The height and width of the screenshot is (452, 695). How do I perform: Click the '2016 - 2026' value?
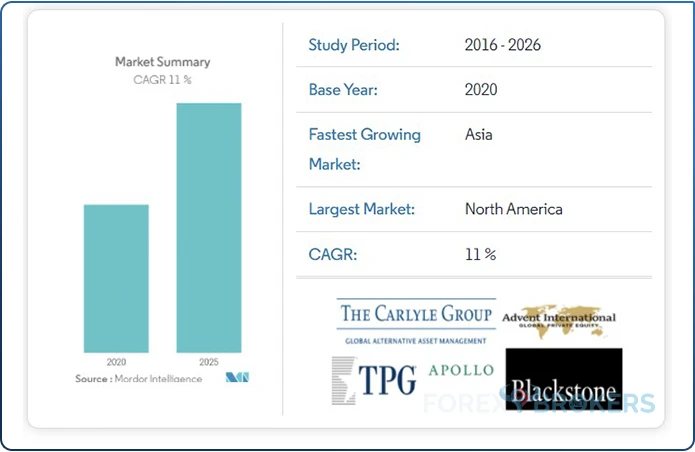[x=503, y=45]
